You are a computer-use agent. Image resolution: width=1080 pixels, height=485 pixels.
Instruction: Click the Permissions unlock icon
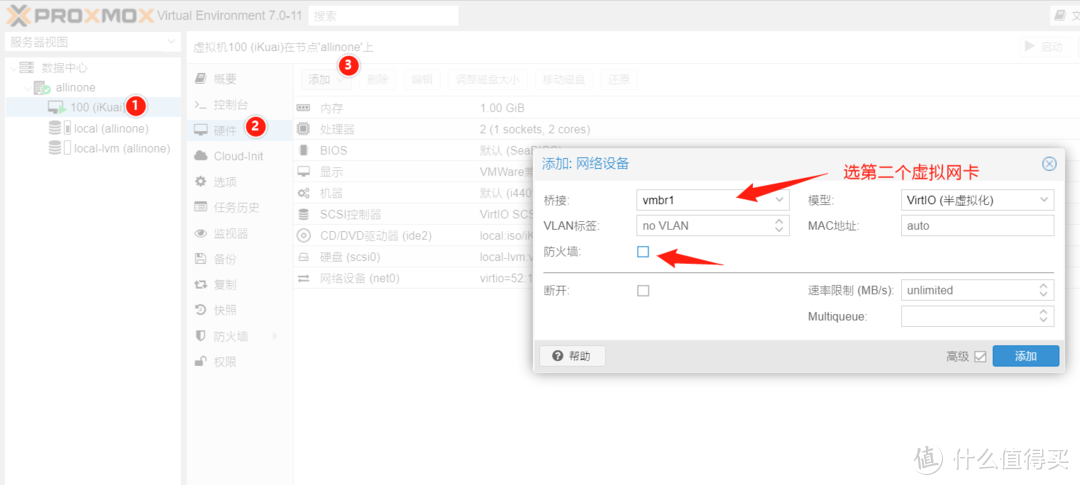pyautogui.click(x=200, y=362)
